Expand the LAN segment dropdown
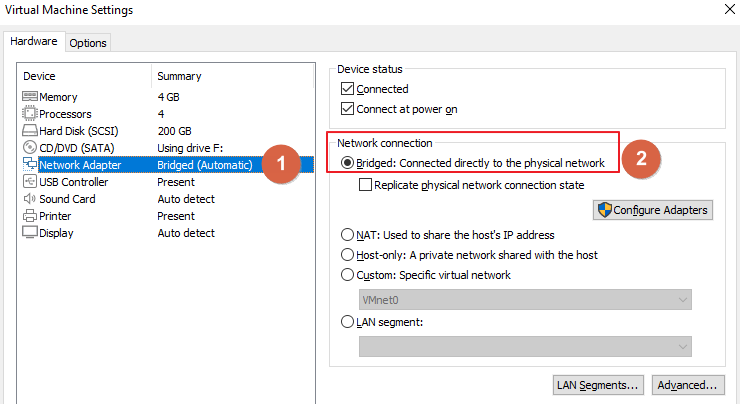Image resolution: width=740 pixels, height=404 pixels. tap(525, 346)
